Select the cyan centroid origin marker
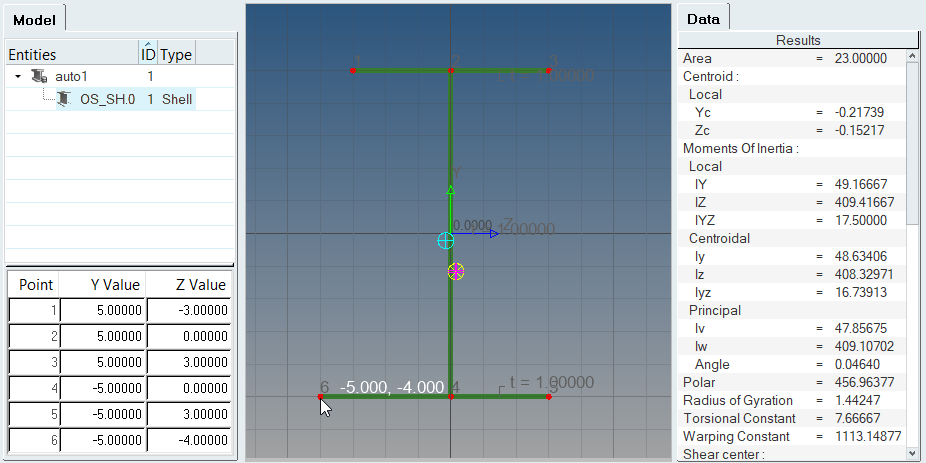The height and width of the screenshot is (463, 926). [x=445, y=240]
